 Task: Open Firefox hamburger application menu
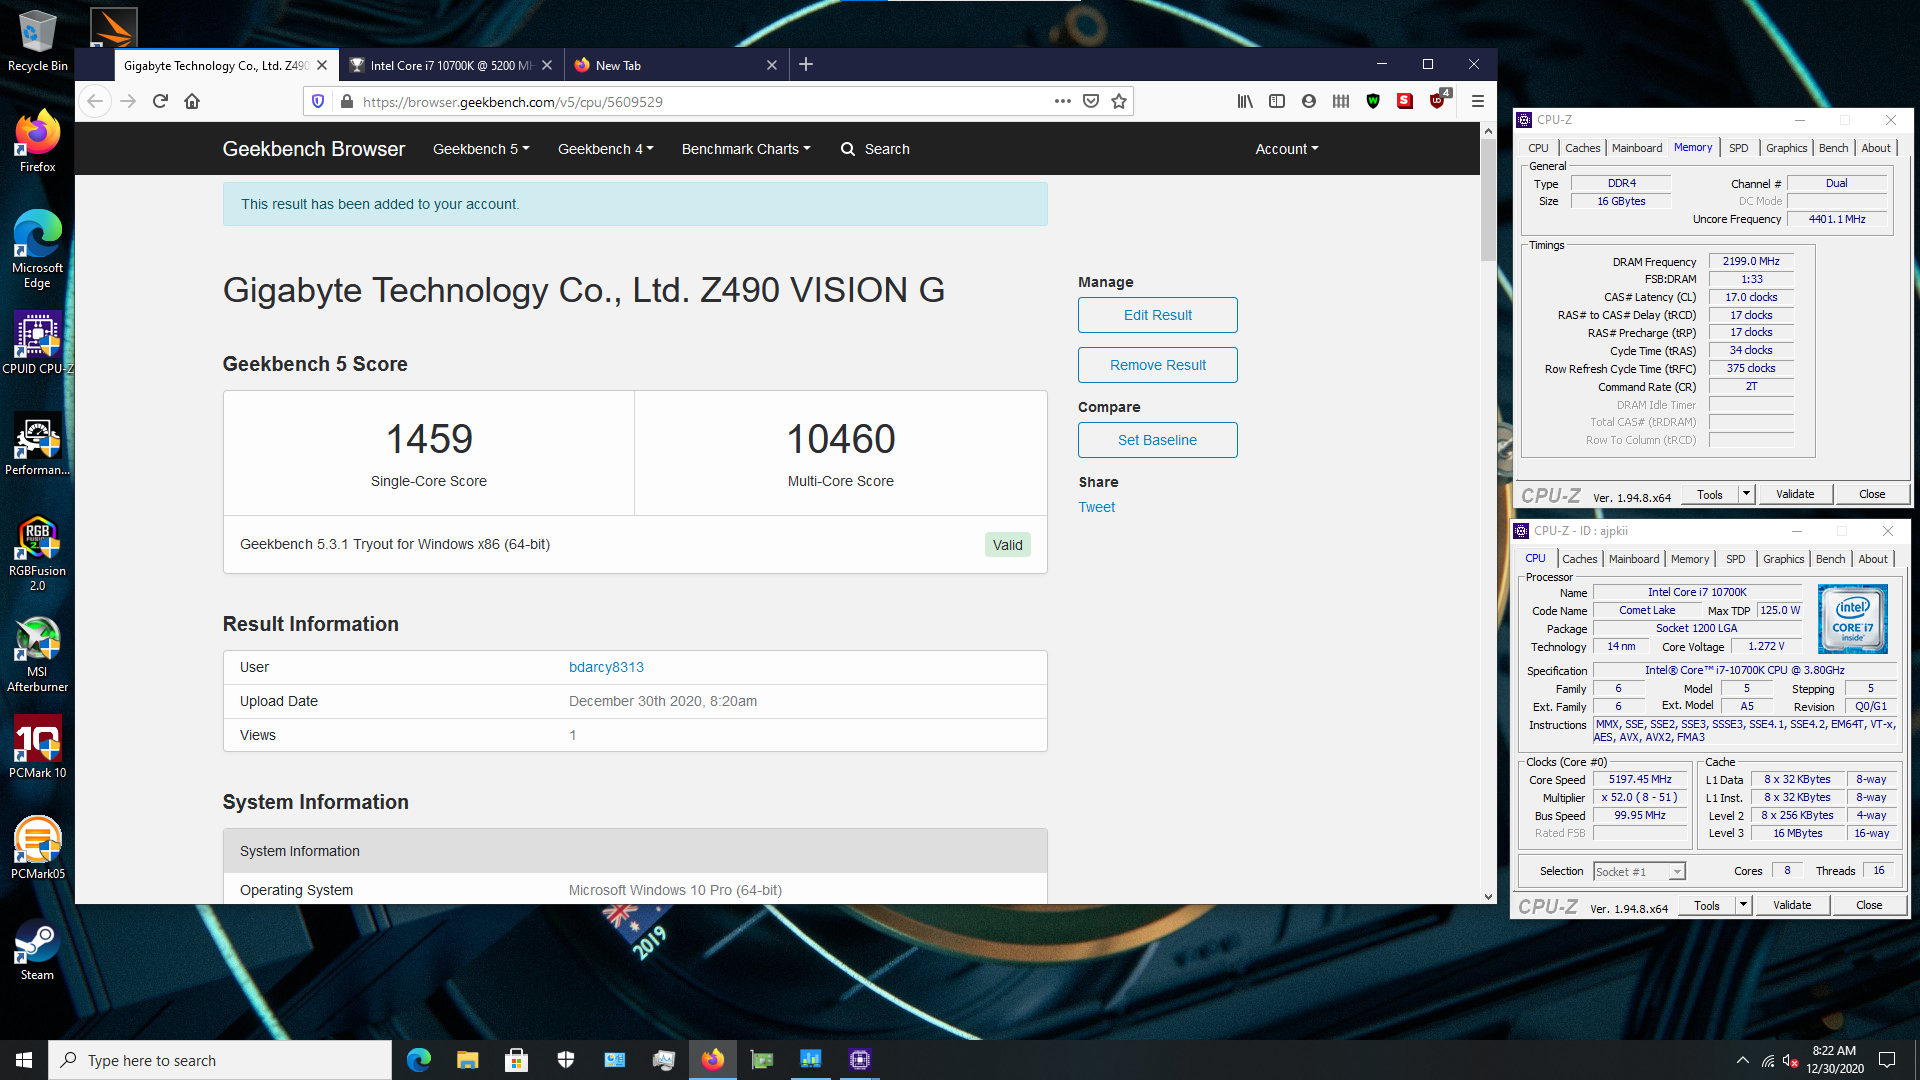1477,101
